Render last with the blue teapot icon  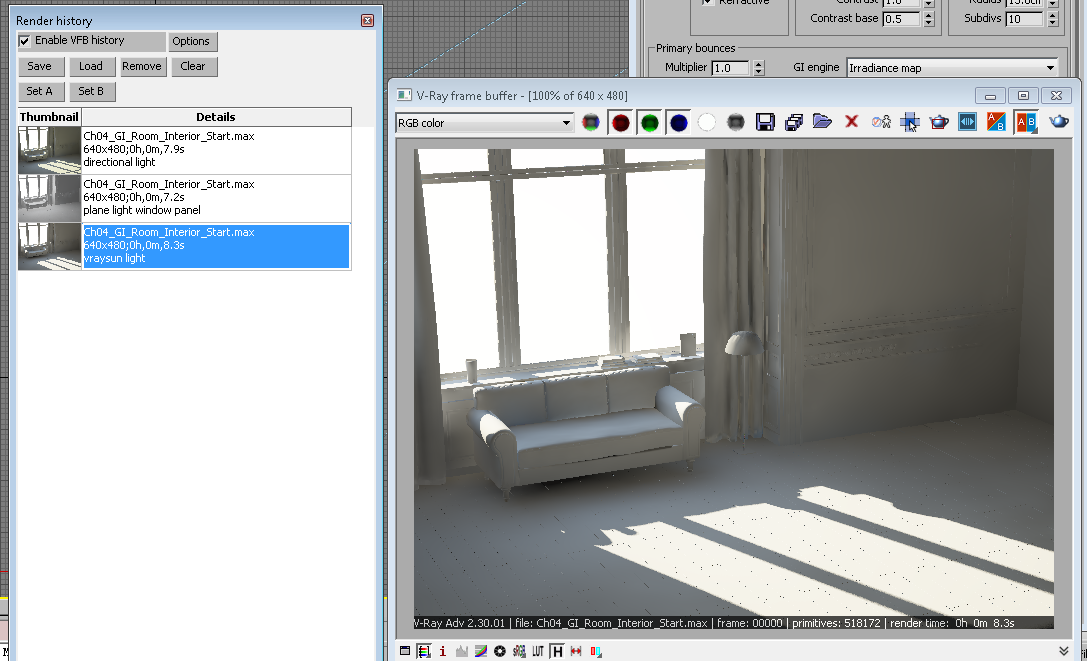(1059, 122)
